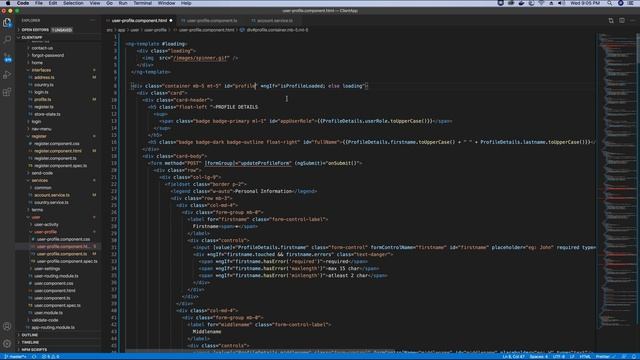The image size is (640, 360).
Task: Click the notifications bell in status bar
Action: (x=634, y=357)
